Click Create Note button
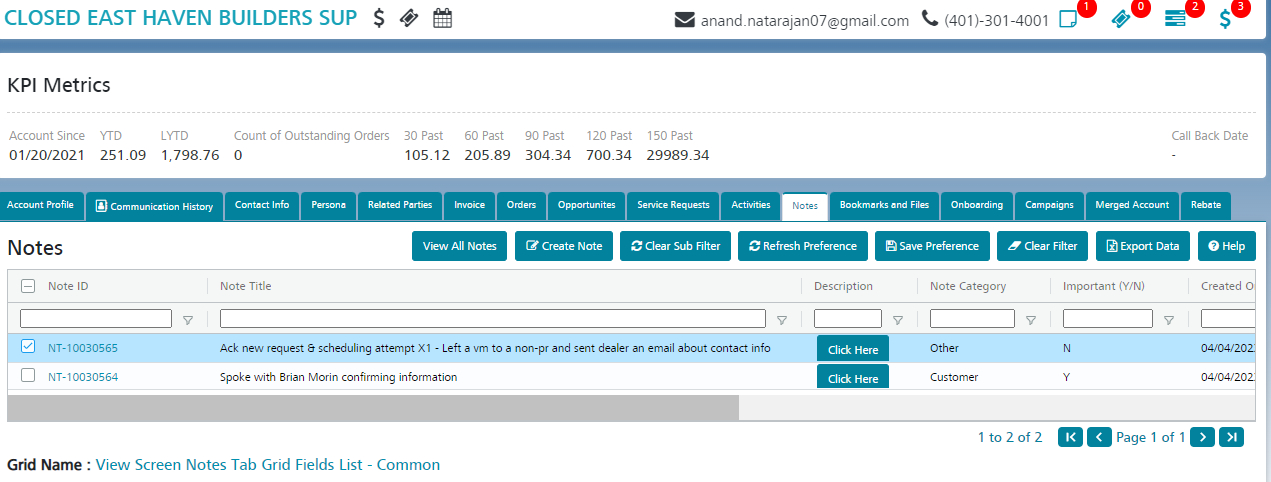This screenshot has height=482, width=1271. 564,246
